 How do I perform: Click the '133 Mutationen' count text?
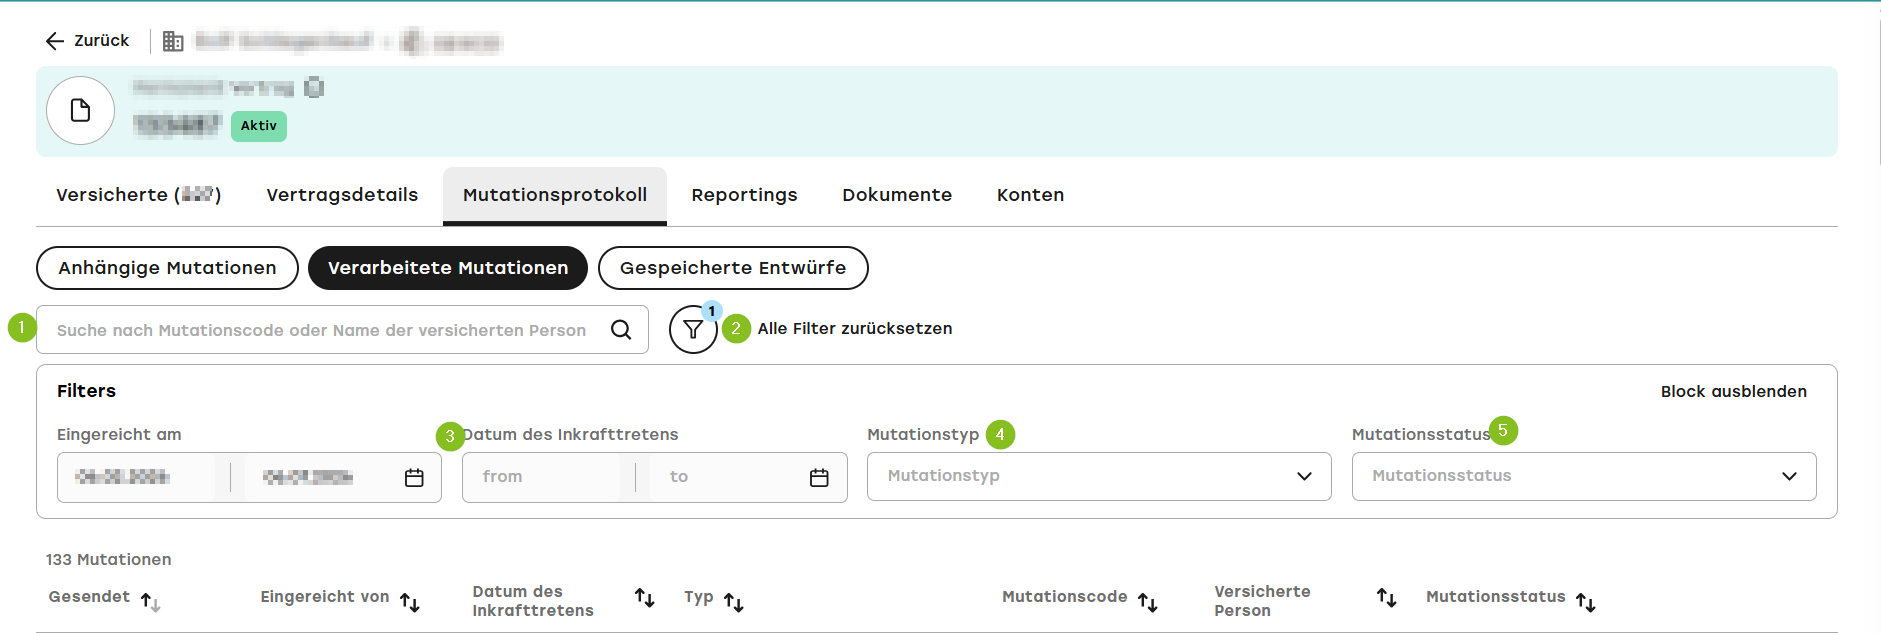[x=109, y=560]
